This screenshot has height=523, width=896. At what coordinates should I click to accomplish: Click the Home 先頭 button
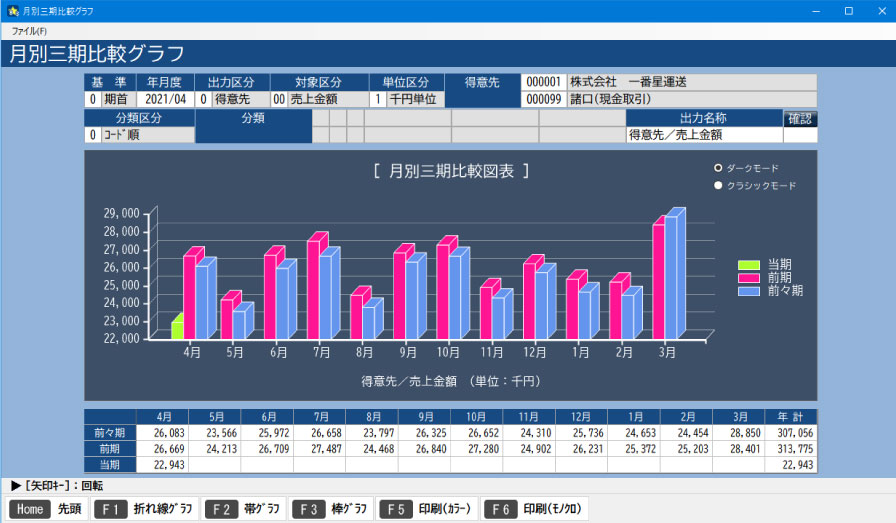(x=45, y=509)
